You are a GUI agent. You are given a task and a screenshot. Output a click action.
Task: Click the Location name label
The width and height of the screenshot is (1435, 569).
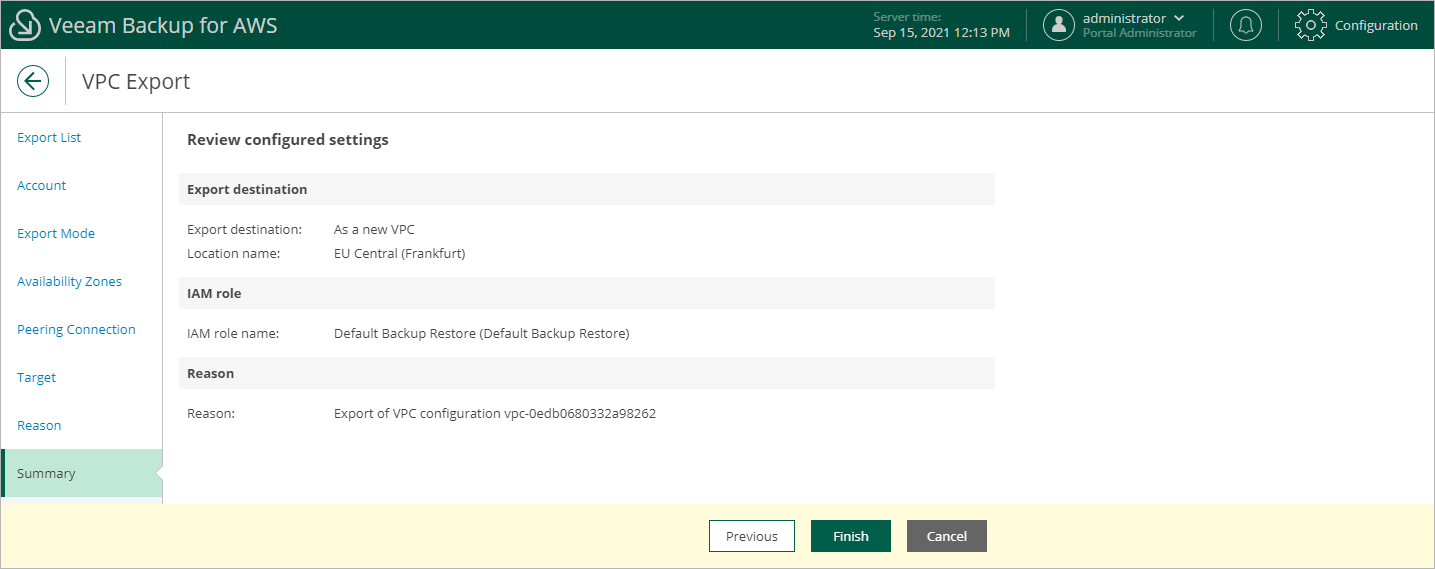pos(234,254)
